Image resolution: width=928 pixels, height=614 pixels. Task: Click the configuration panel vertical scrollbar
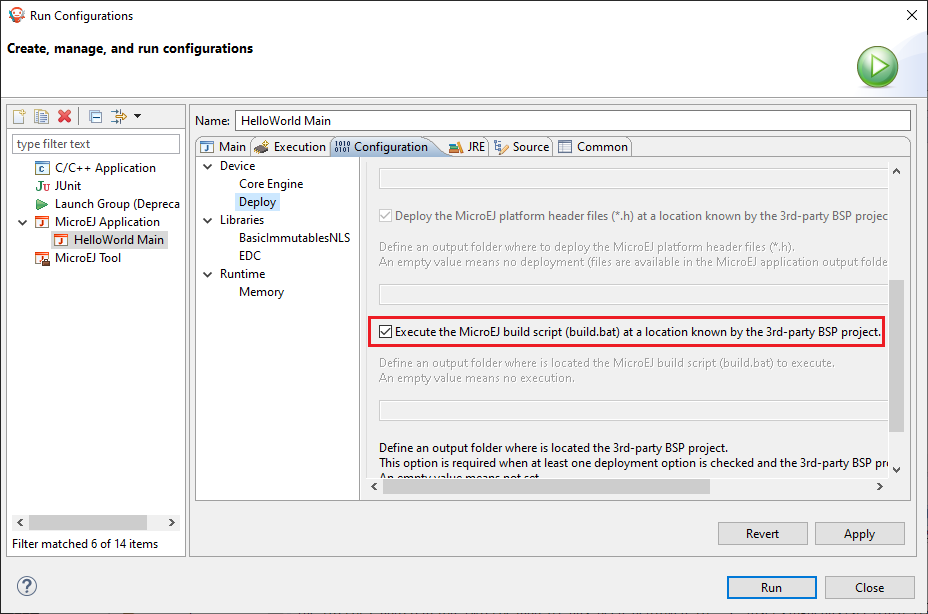tap(896, 355)
